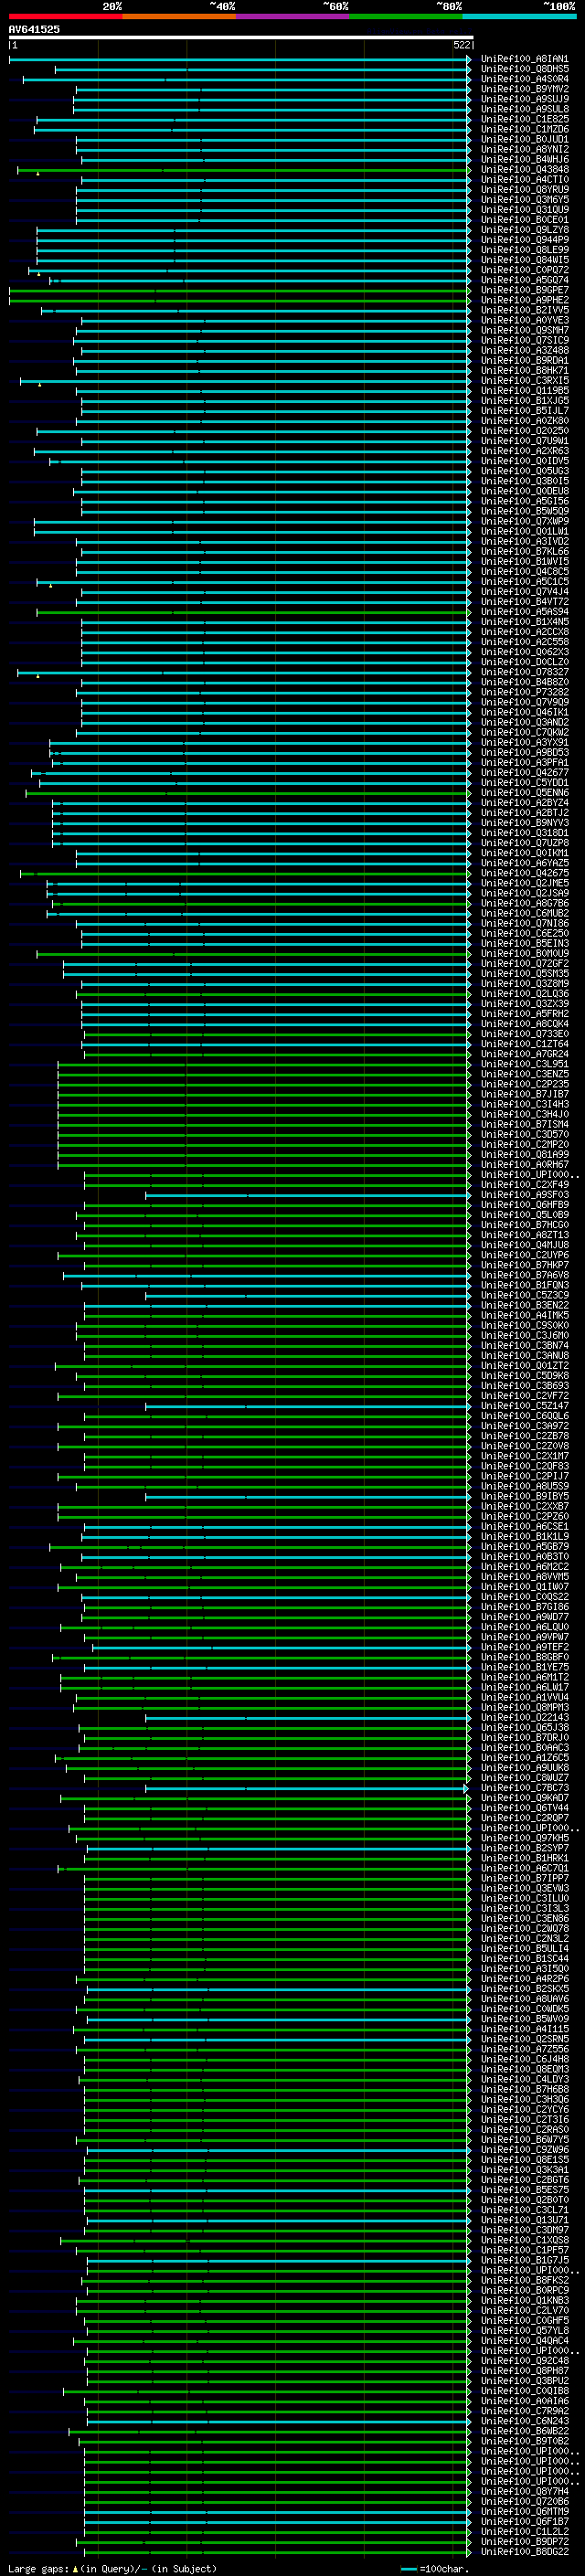The width and height of the screenshot is (585, 2576).
Task: Click the red 20% identity legend bar
Action: tap(65, 17)
